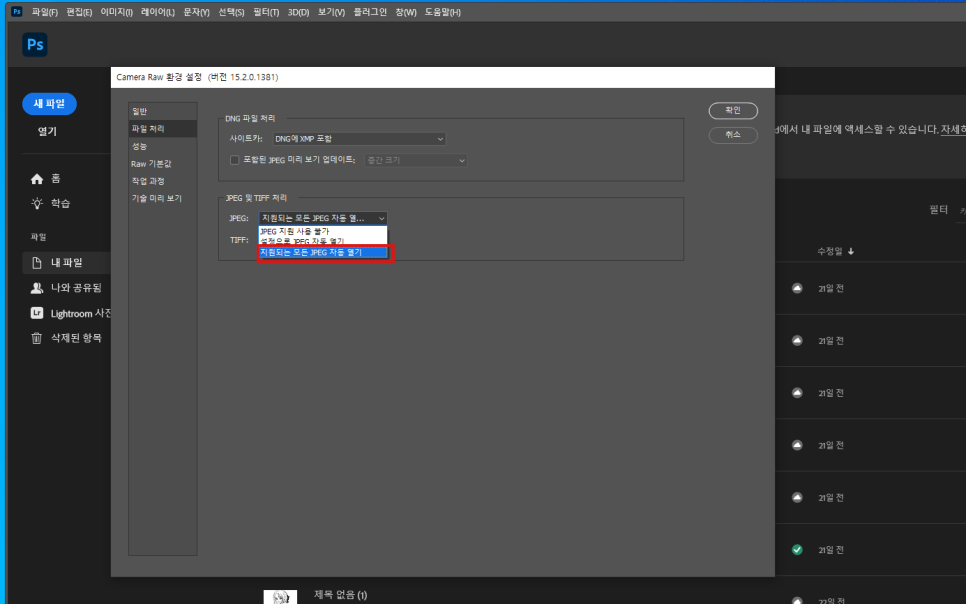Open the disabled 중간 크기 preview size dropdown
Screen dimensions: 966x604
[415, 160]
